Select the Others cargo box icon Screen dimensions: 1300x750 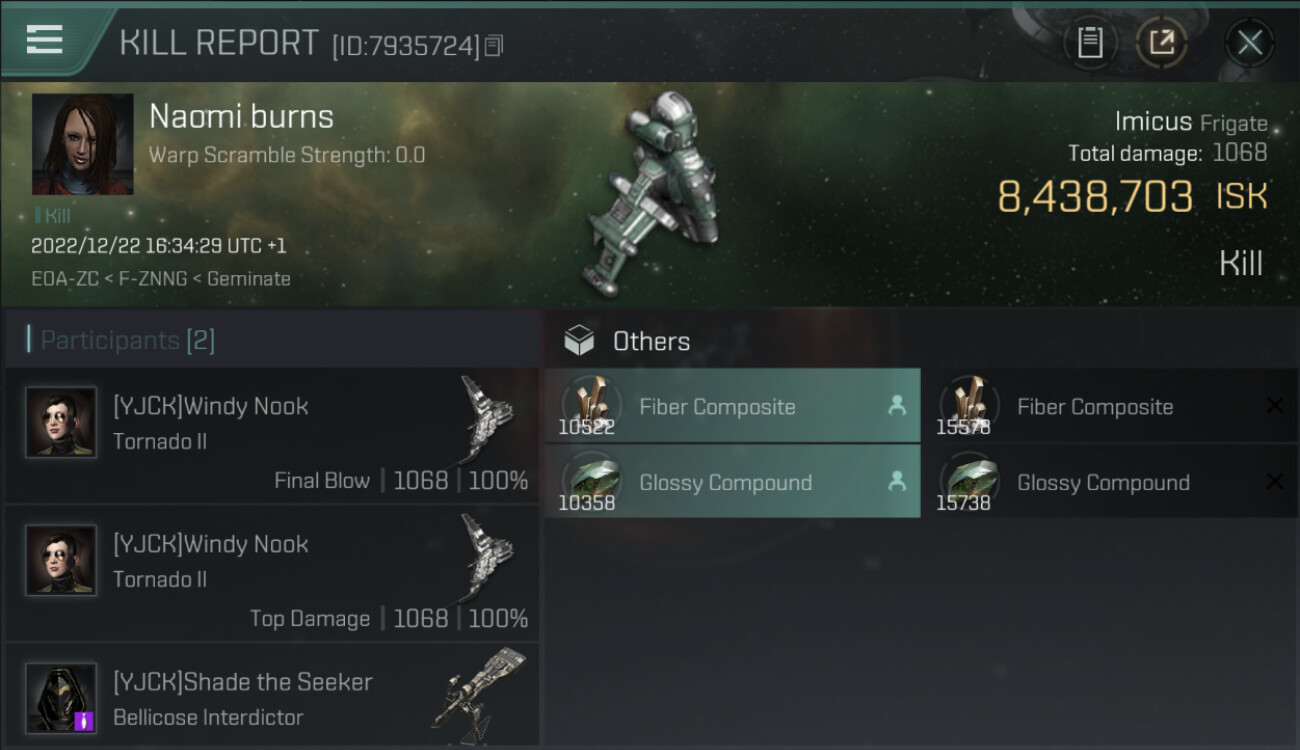tap(579, 341)
